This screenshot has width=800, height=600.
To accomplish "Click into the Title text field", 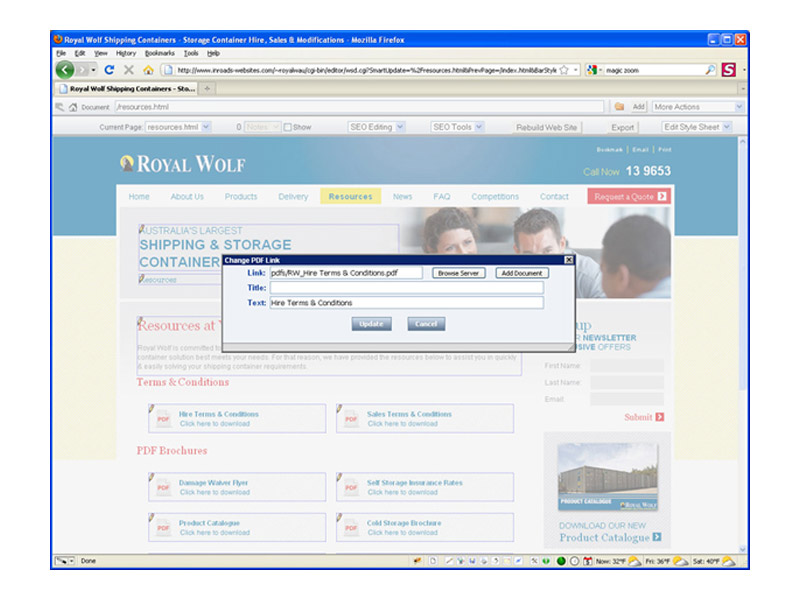I will coord(406,288).
